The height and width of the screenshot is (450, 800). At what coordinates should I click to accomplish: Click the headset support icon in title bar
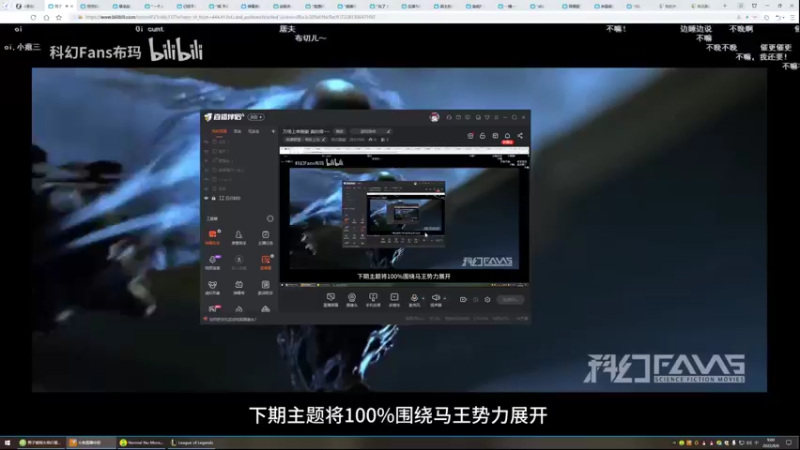[x=449, y=117]
